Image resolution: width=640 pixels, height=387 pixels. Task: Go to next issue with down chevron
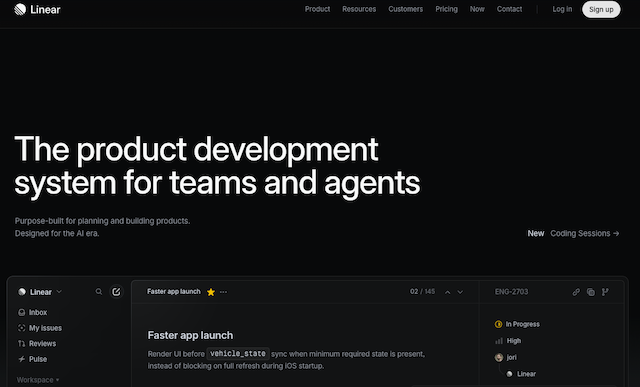[x=460, y=292]
